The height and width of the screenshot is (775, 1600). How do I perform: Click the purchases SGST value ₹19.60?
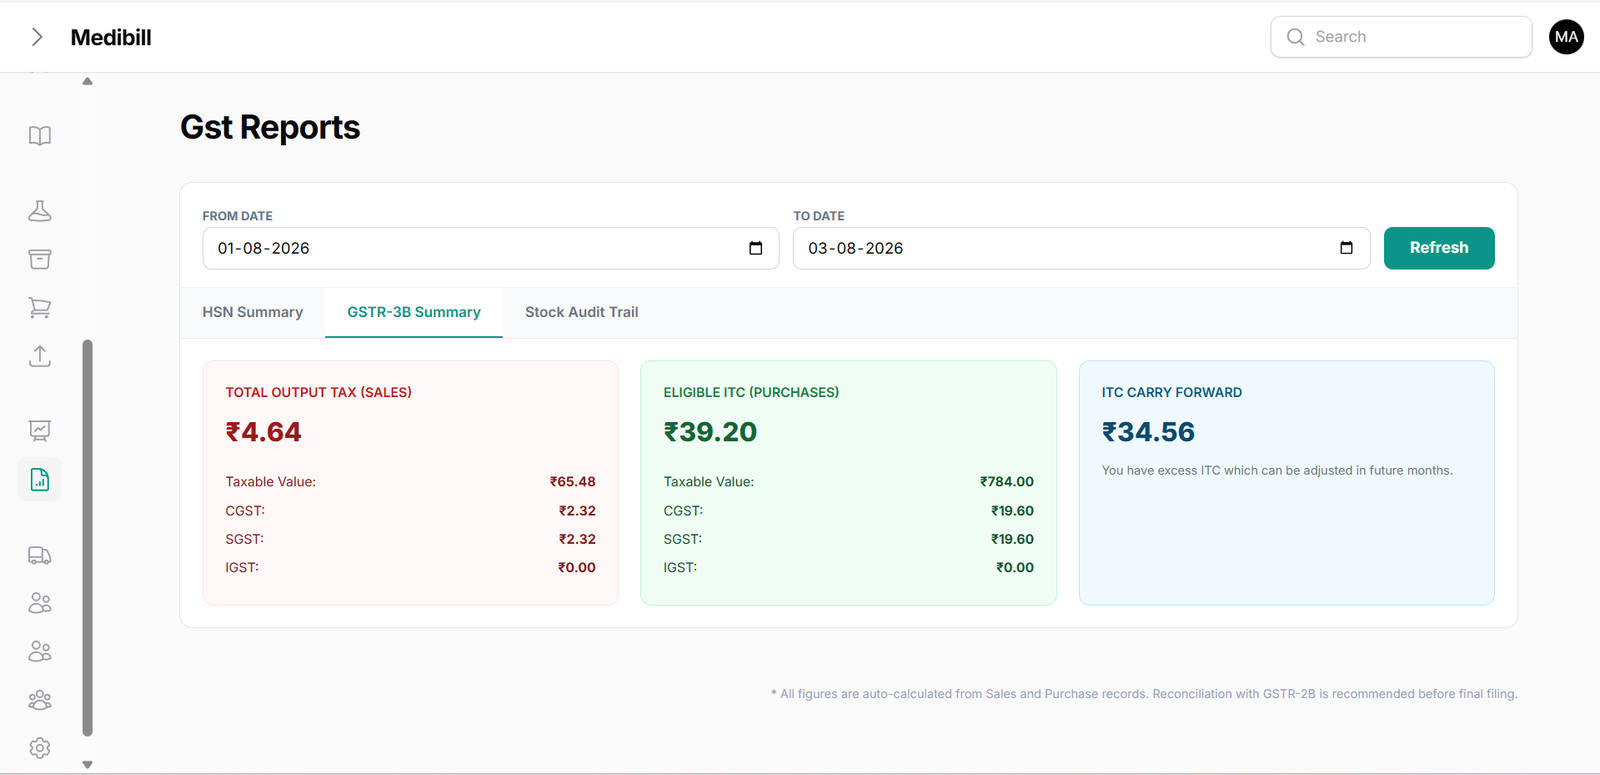tap(1012, 539)
